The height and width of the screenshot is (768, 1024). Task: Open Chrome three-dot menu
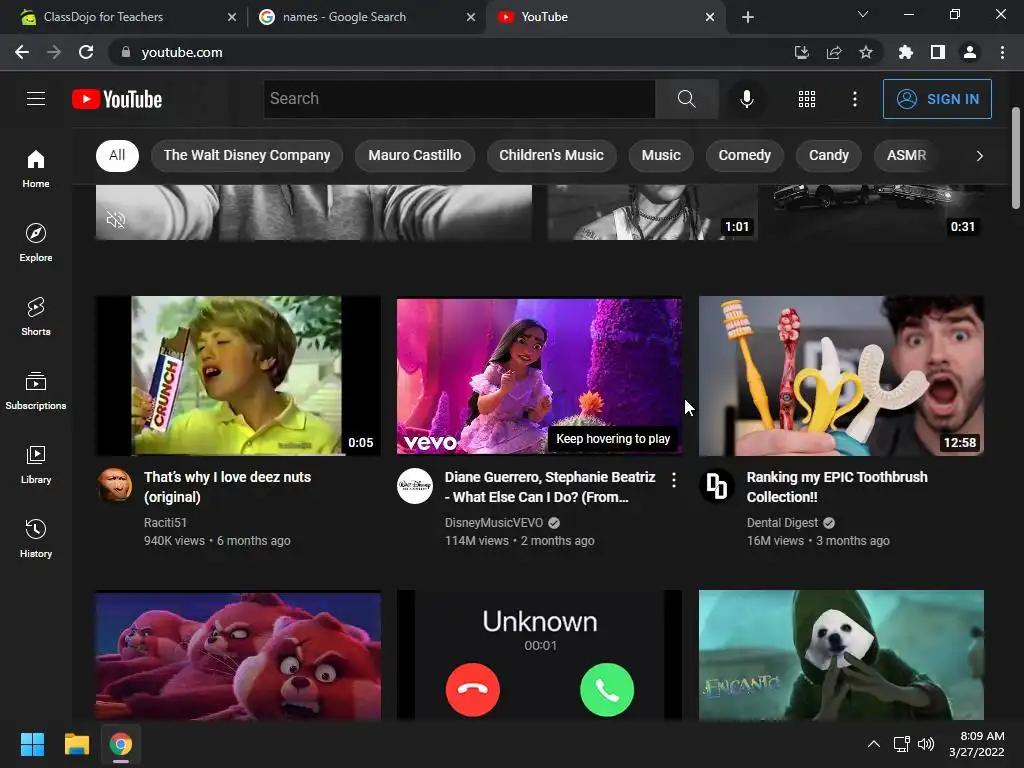coord(1002,52)
